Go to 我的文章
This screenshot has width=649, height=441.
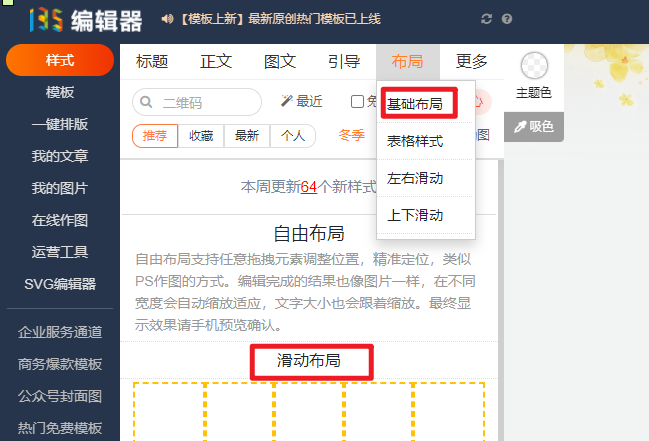click(x=60, y=156)
